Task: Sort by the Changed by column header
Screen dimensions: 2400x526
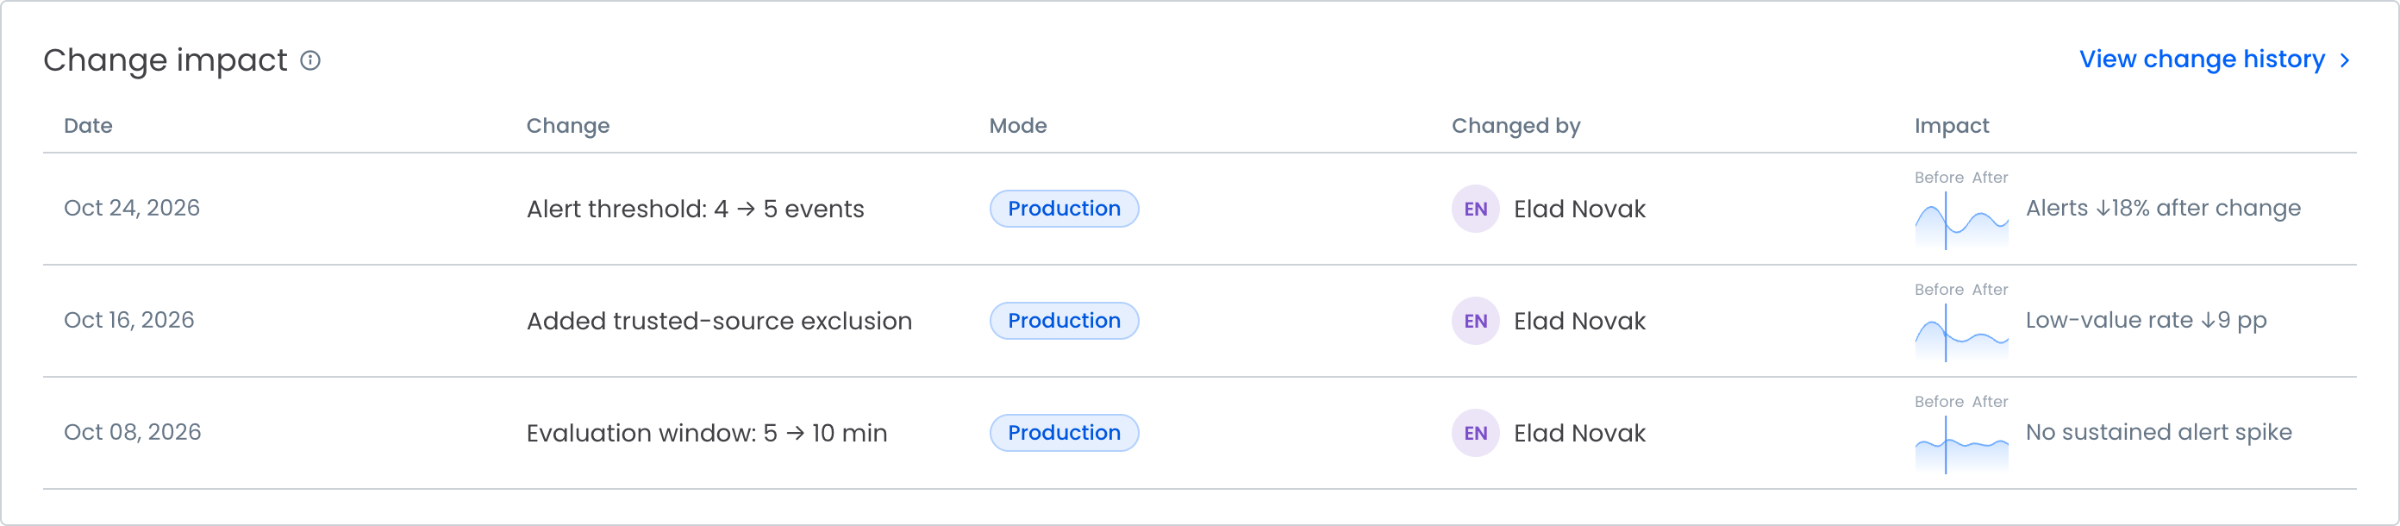Action: (1516, 126)
